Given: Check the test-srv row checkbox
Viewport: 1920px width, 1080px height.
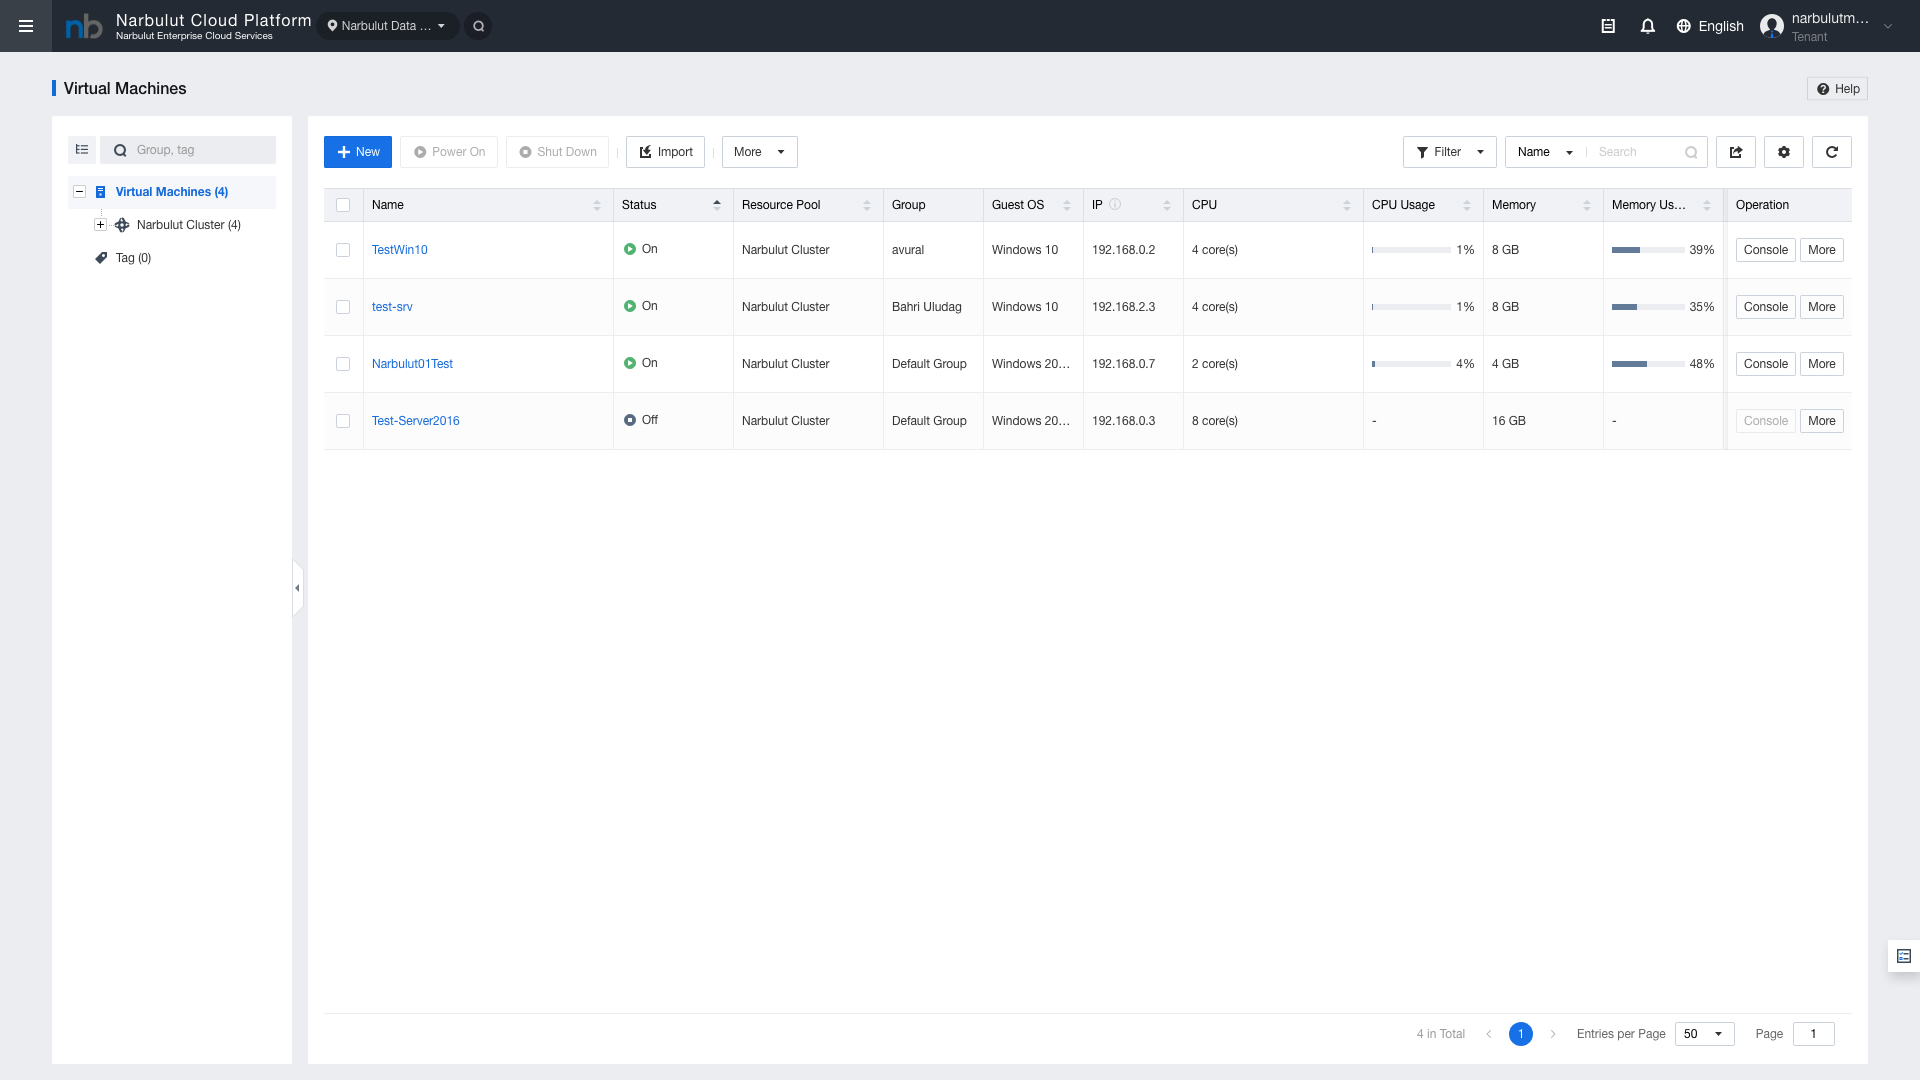Looking at the screenshot, I should tap(343, 307).
